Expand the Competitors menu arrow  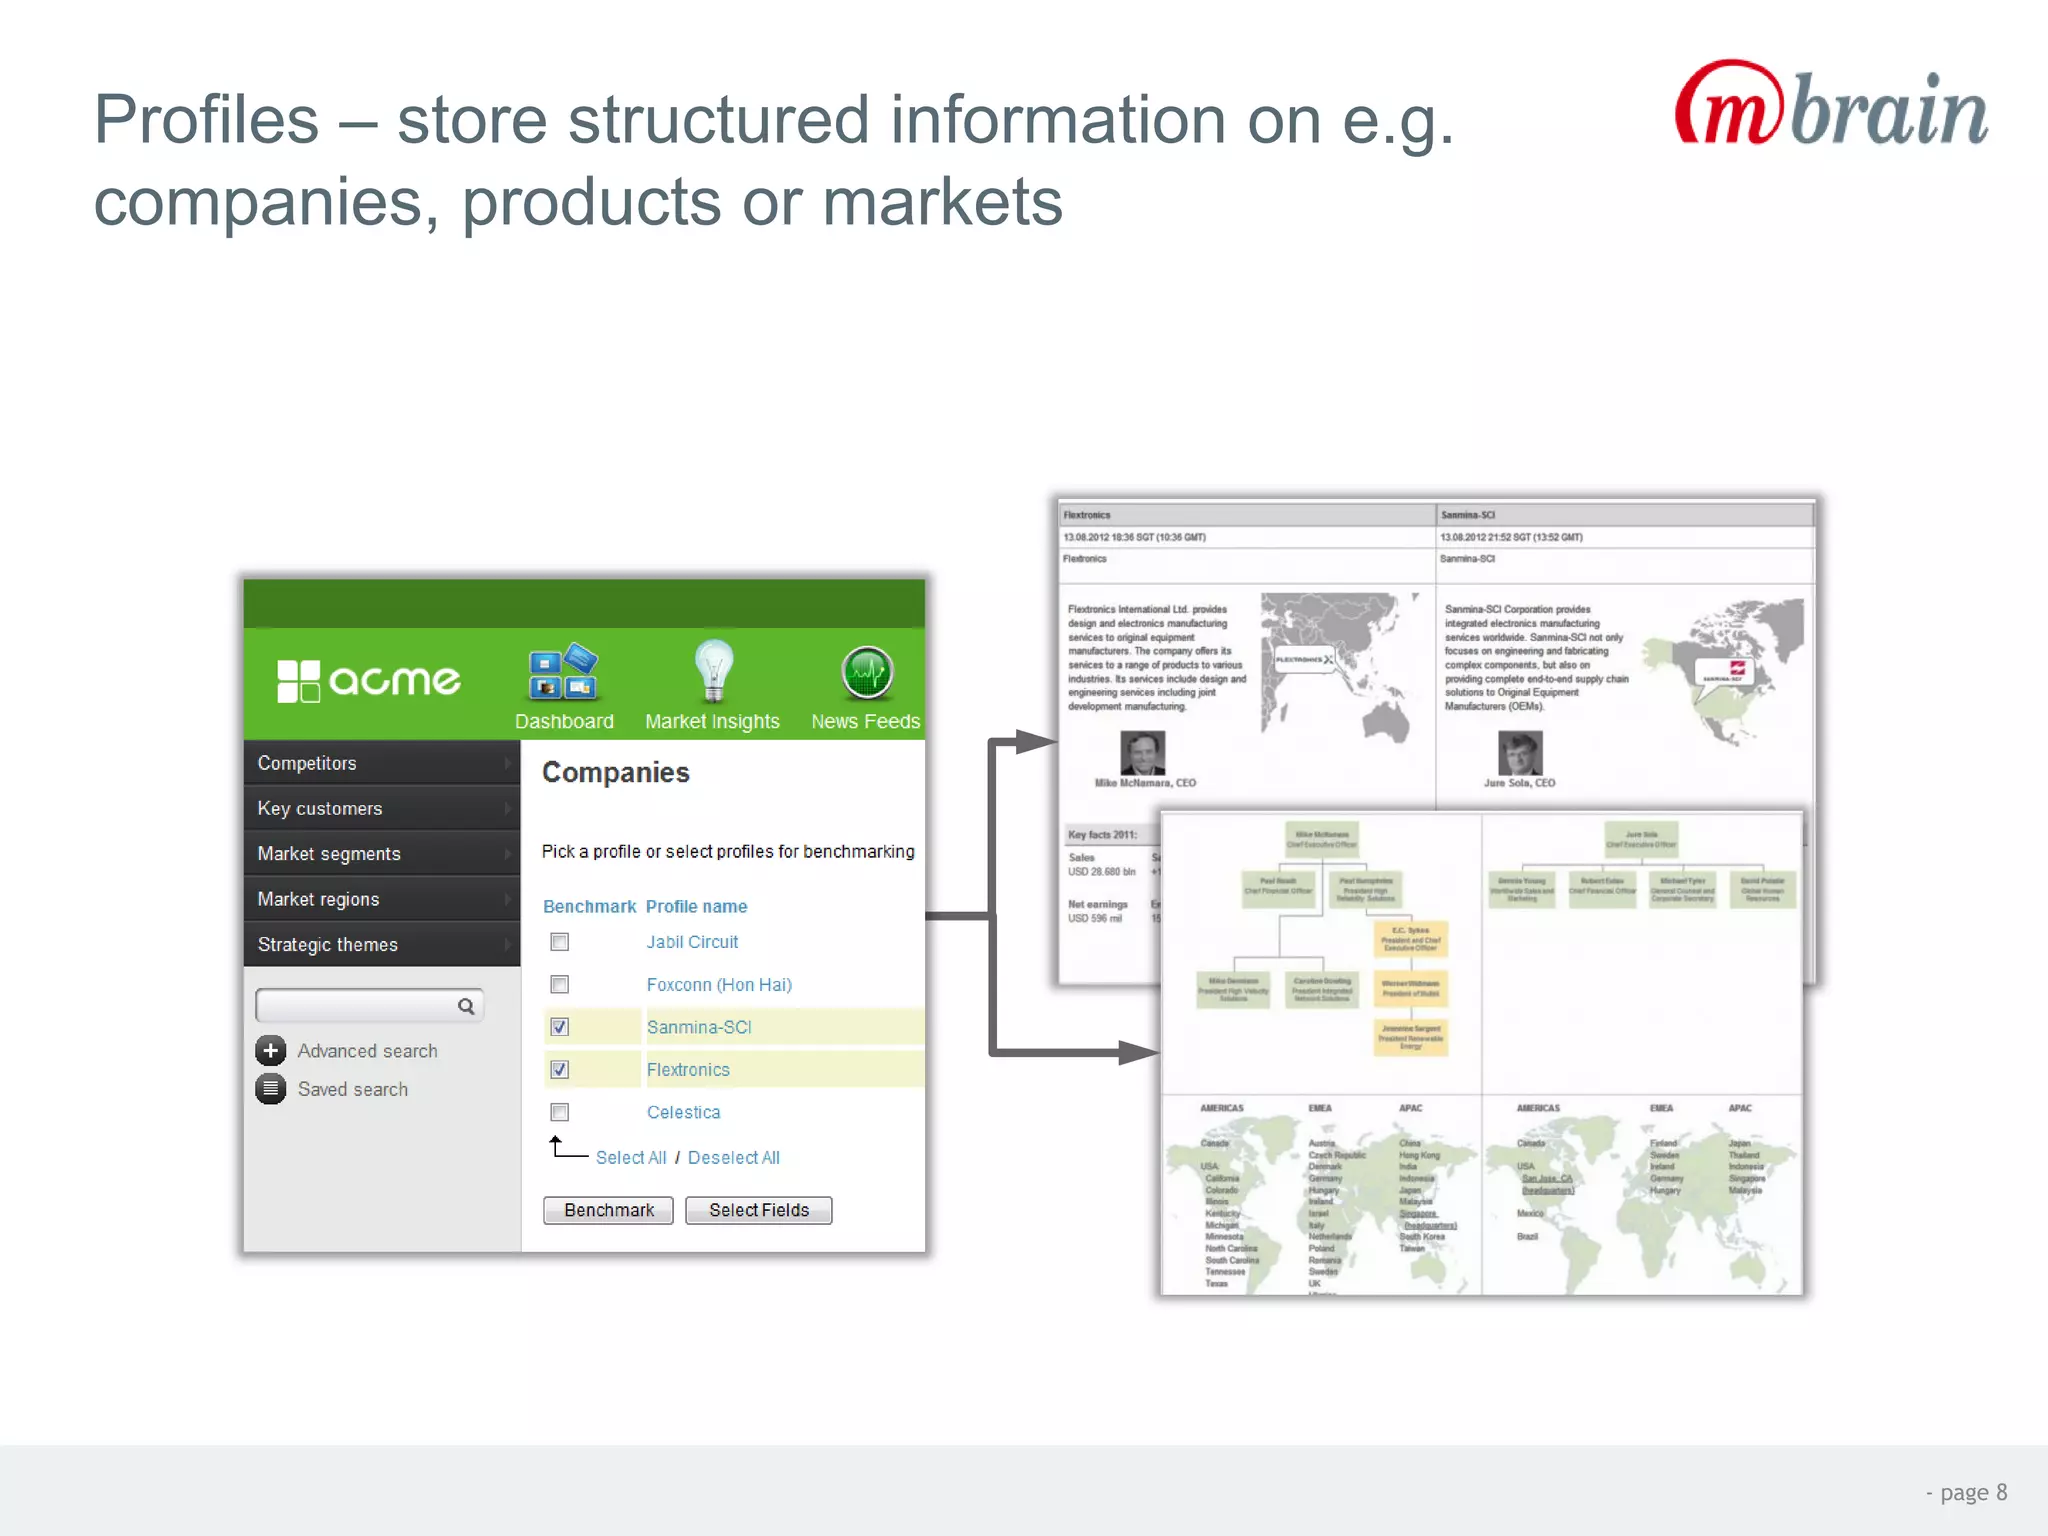pyautogui.click(x=508, y=763)
